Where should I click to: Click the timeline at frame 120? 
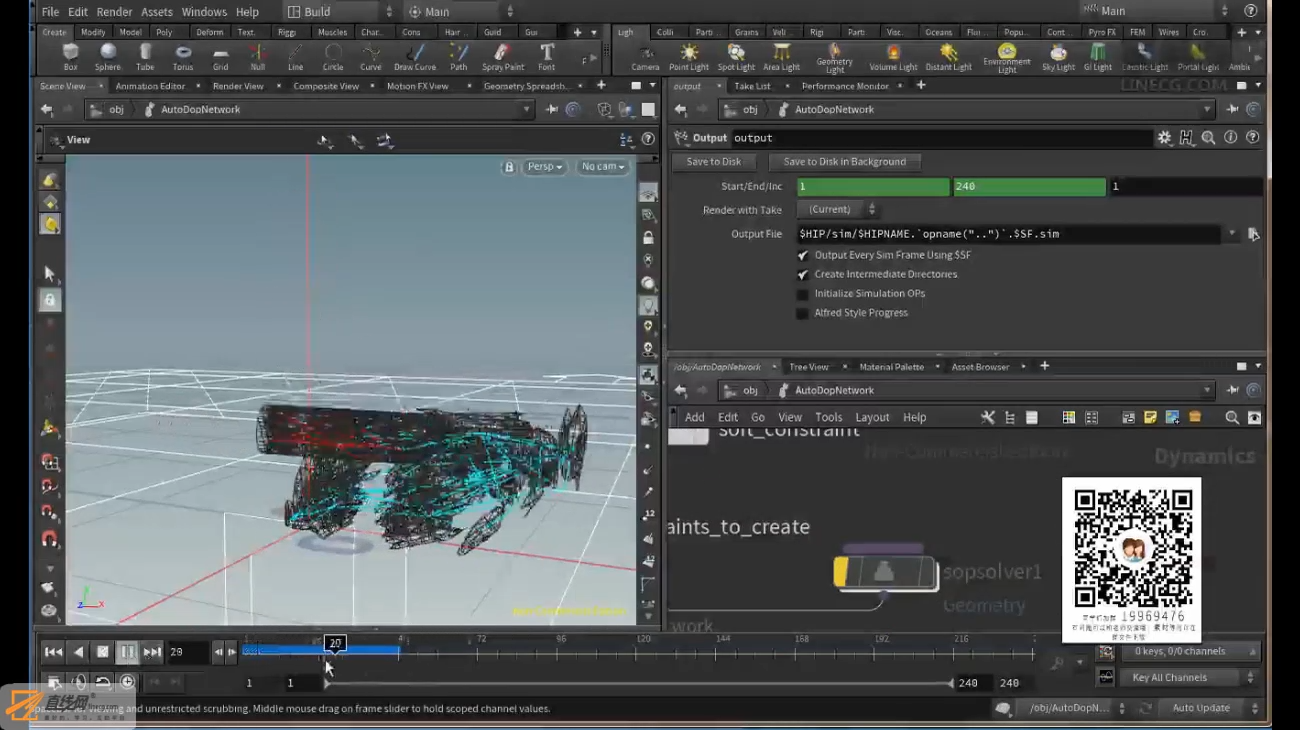(x=642, y=652)
